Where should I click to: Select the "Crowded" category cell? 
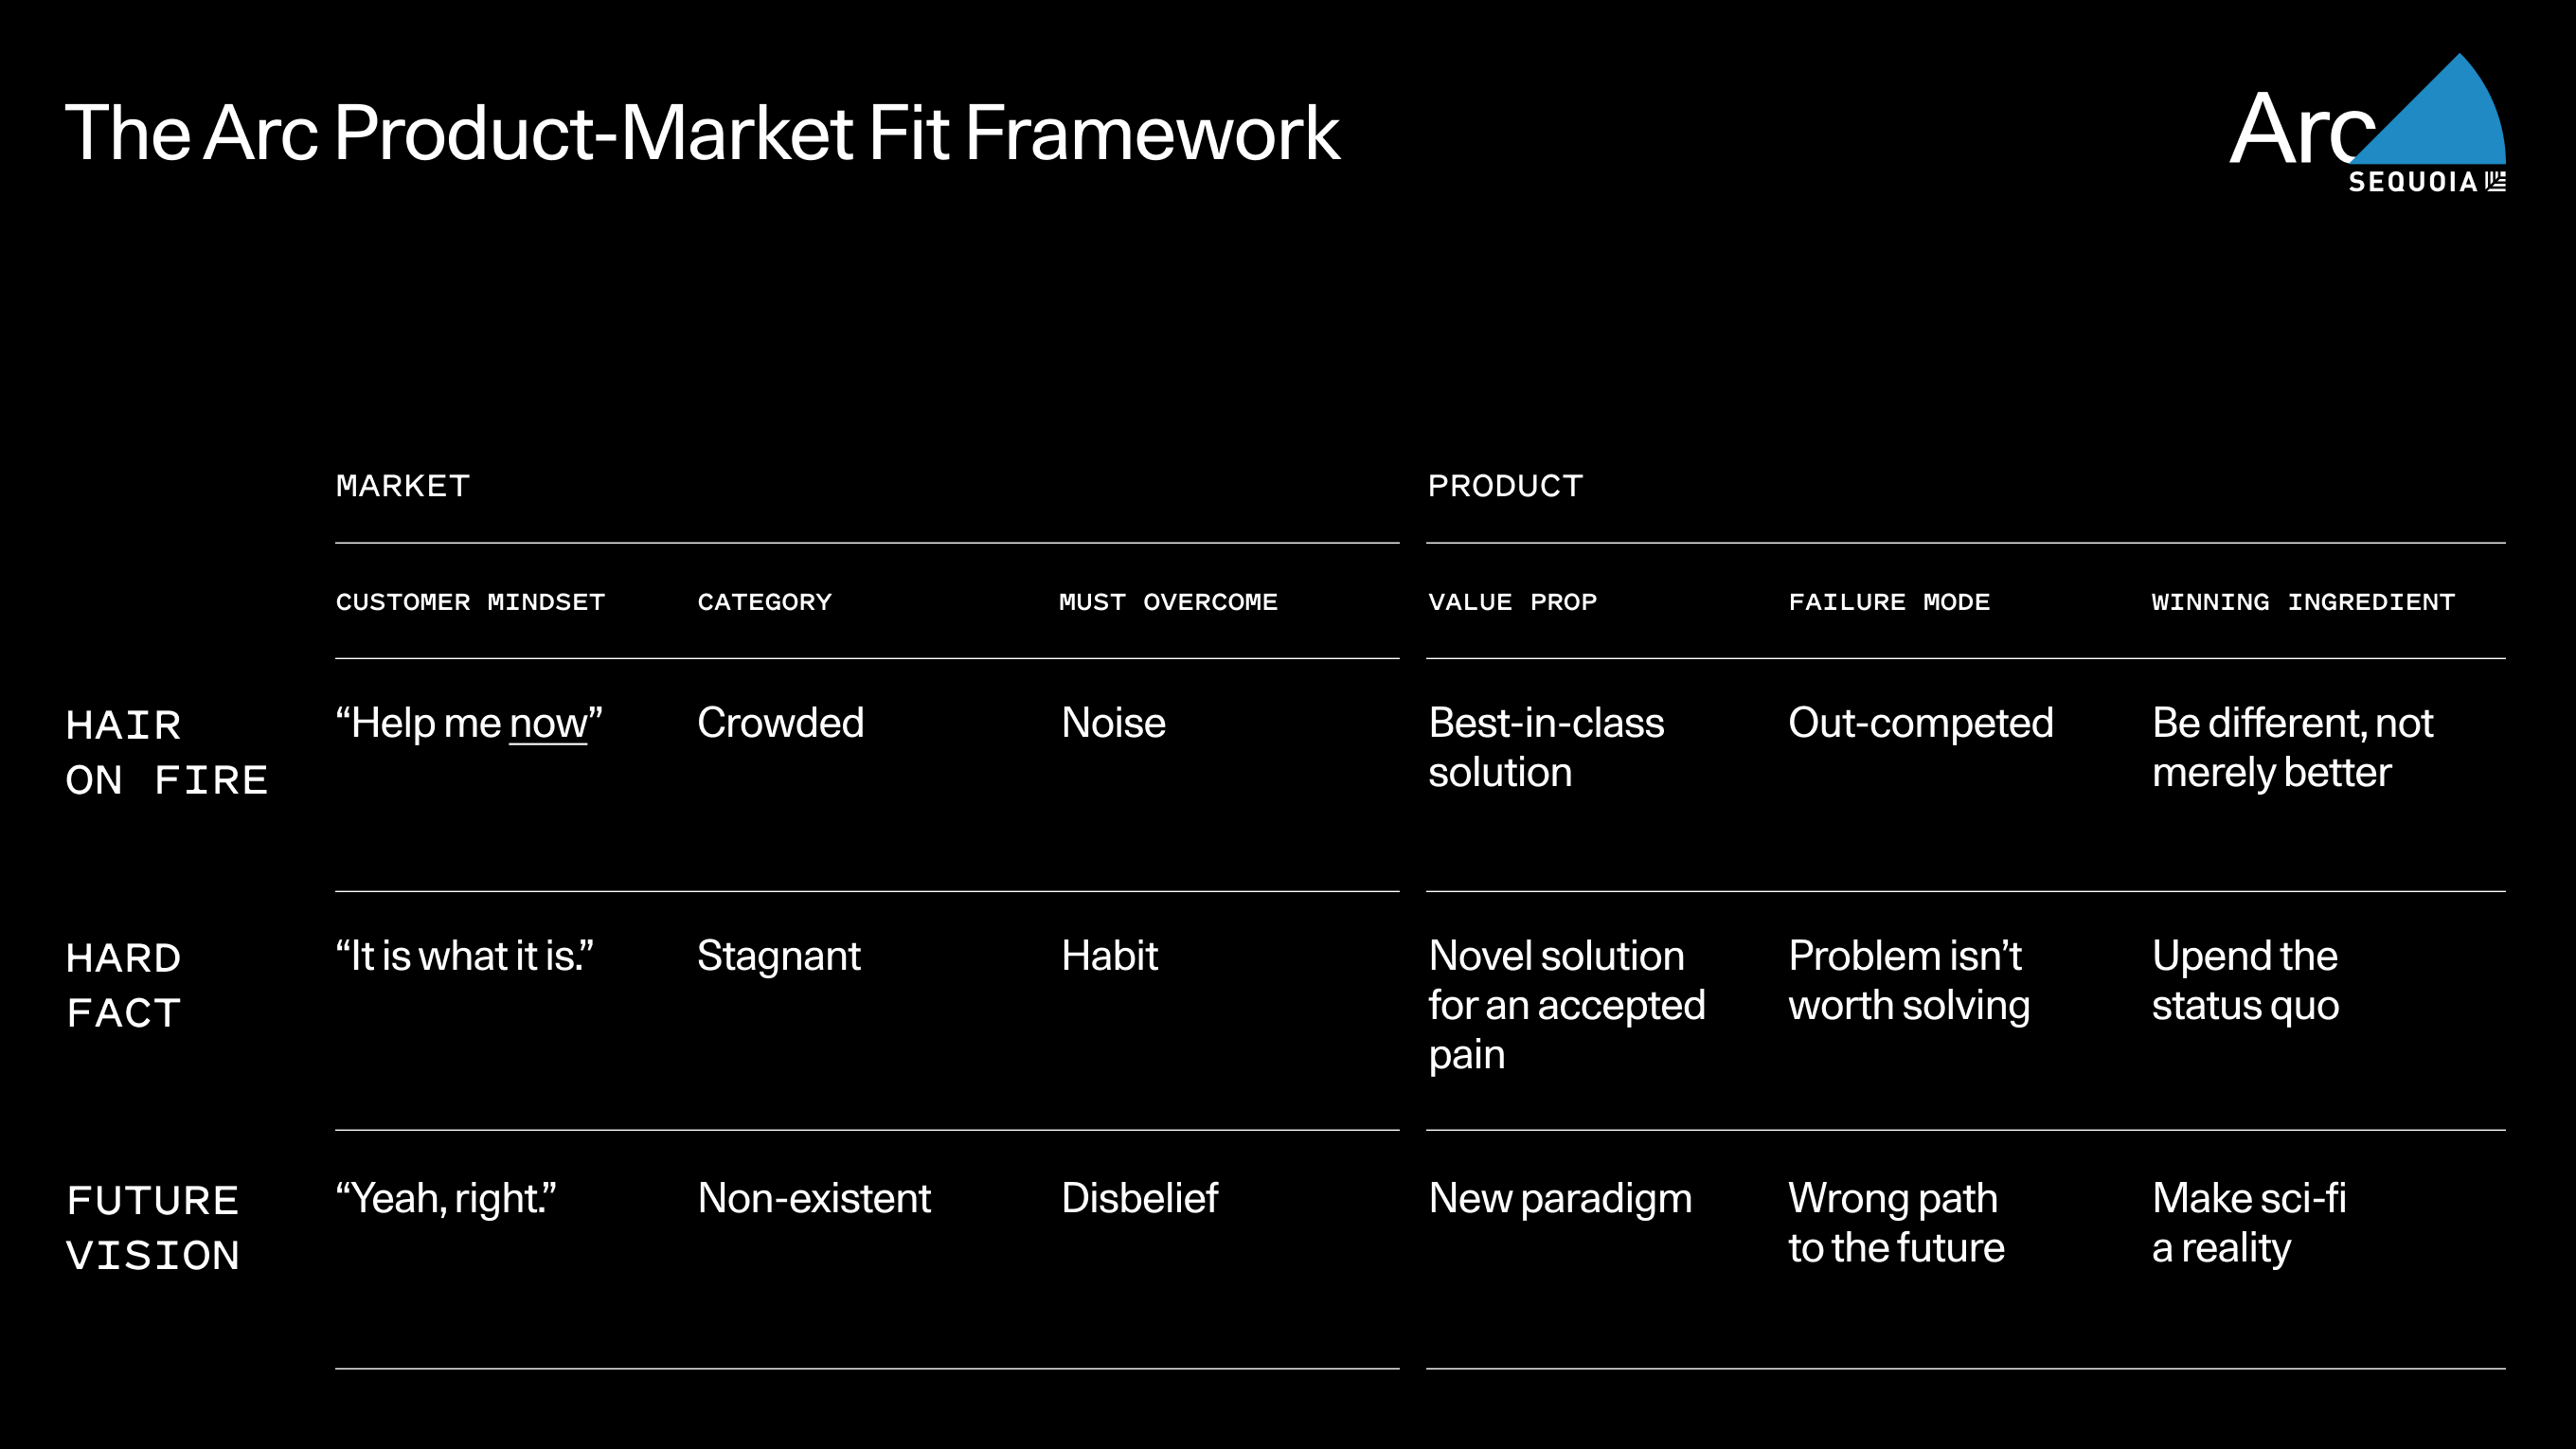tap(780, 723)
